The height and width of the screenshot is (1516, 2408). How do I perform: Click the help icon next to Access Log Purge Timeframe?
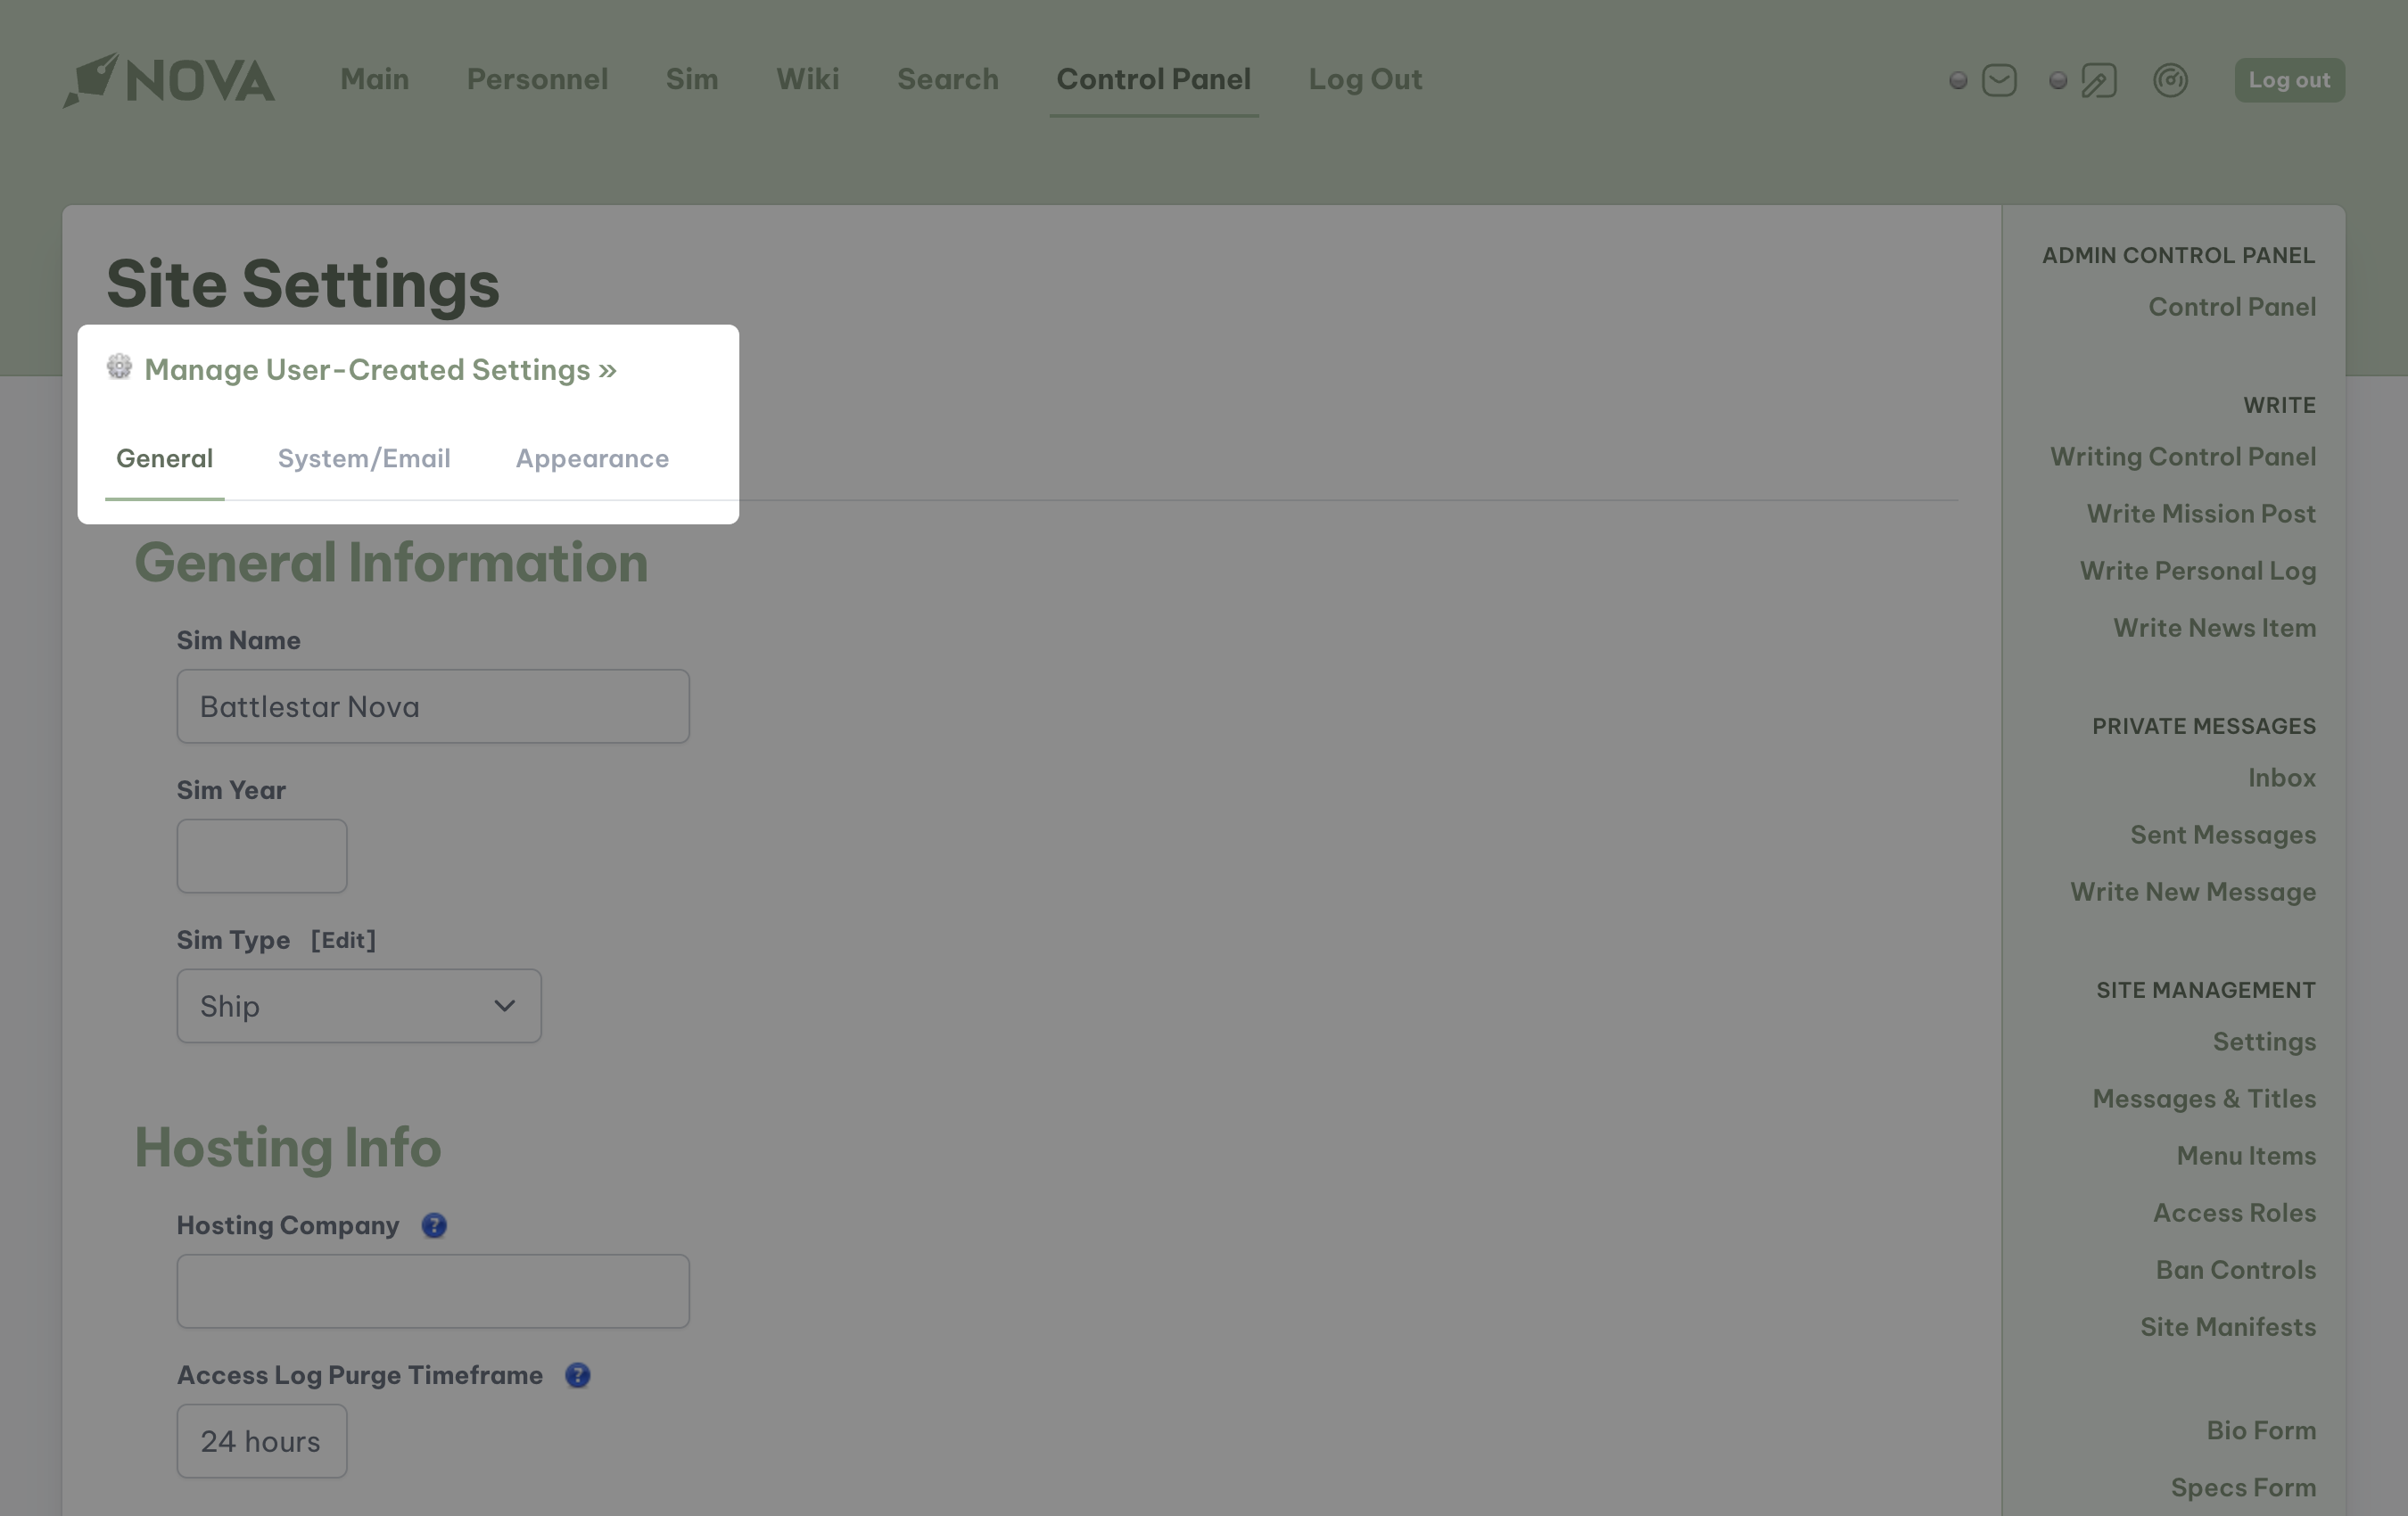(578, 1375)
